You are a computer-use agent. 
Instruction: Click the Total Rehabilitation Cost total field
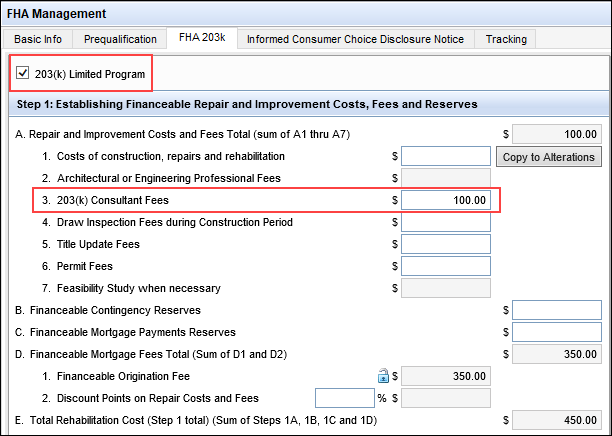click(x=557, y=420)
